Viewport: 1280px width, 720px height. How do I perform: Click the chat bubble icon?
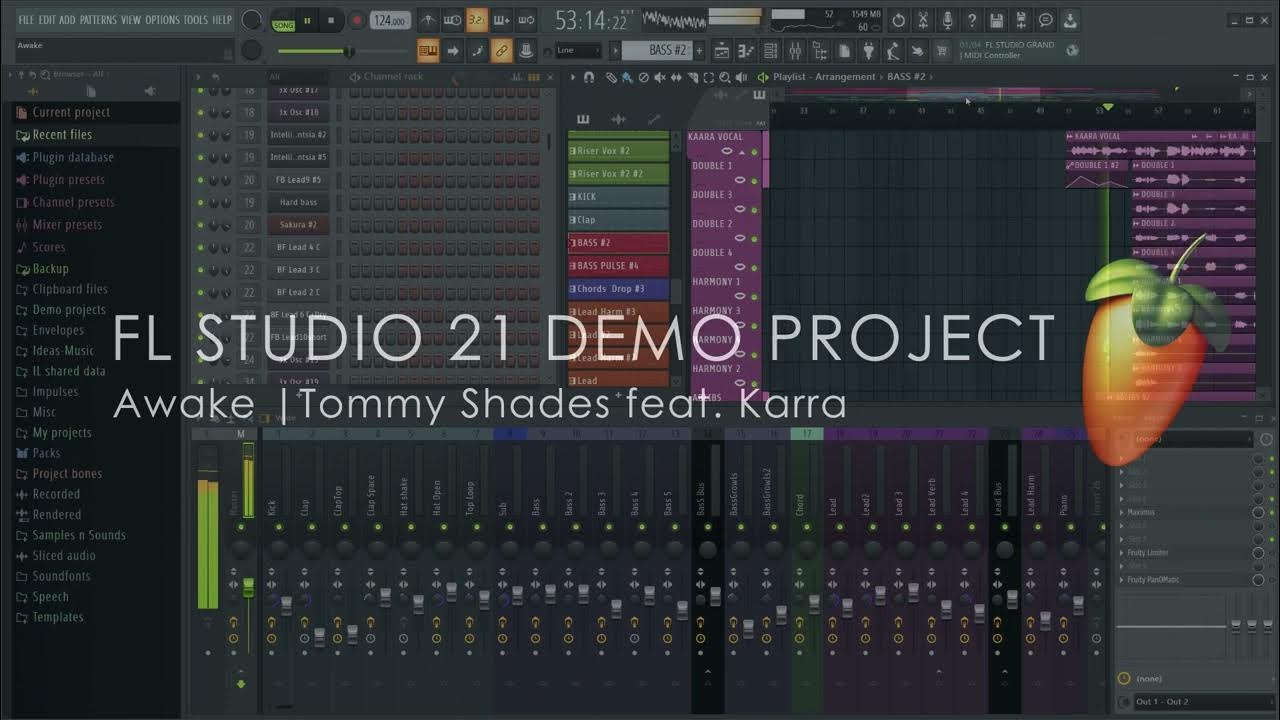pos(1045,20)
